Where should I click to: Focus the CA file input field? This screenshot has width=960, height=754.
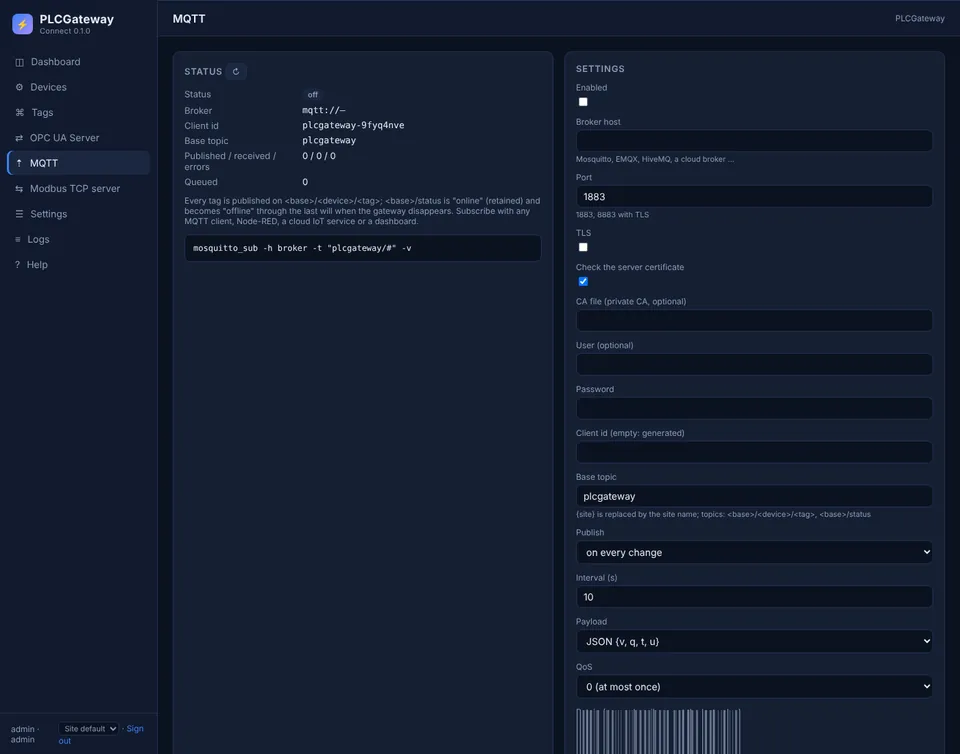(754, 320)
